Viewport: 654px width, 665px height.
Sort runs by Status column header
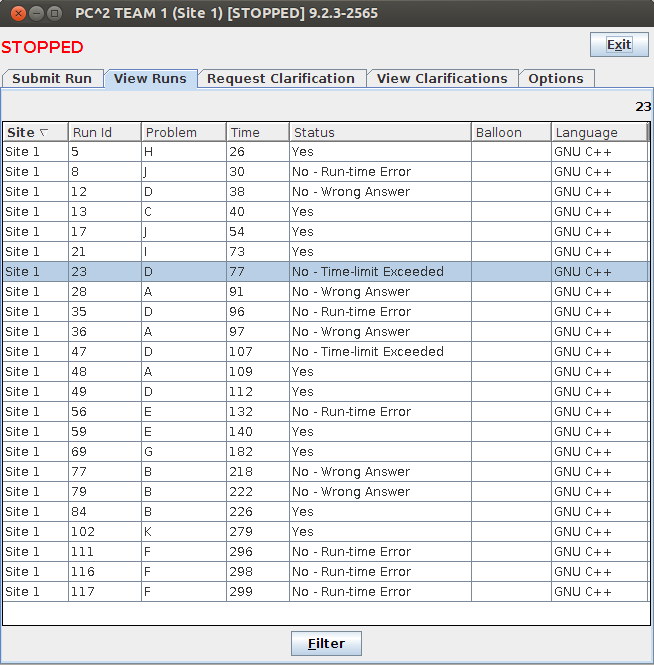coord(380,132)
